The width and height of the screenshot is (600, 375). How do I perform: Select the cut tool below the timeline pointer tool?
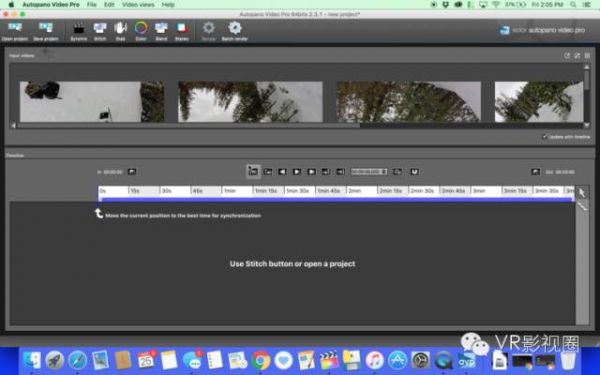click(x=582, y=207)
